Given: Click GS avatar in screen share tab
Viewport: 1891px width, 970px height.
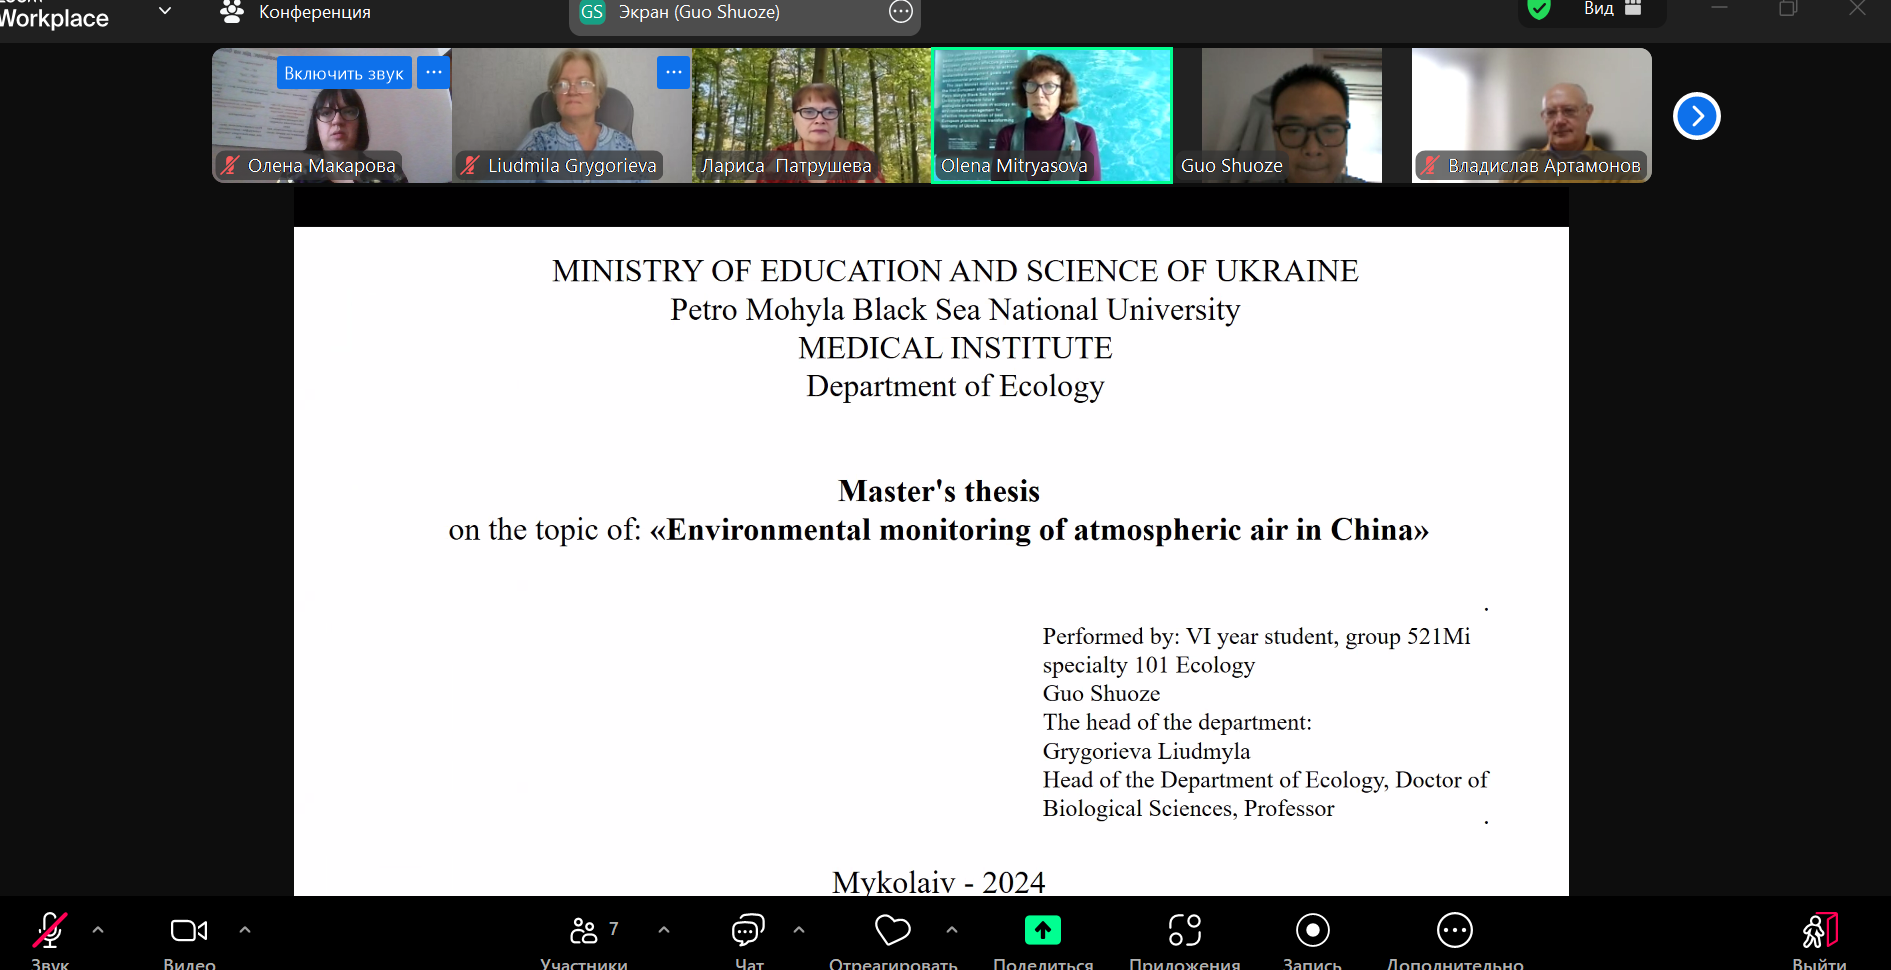Looking at the screenshot, I should [592, 12].
